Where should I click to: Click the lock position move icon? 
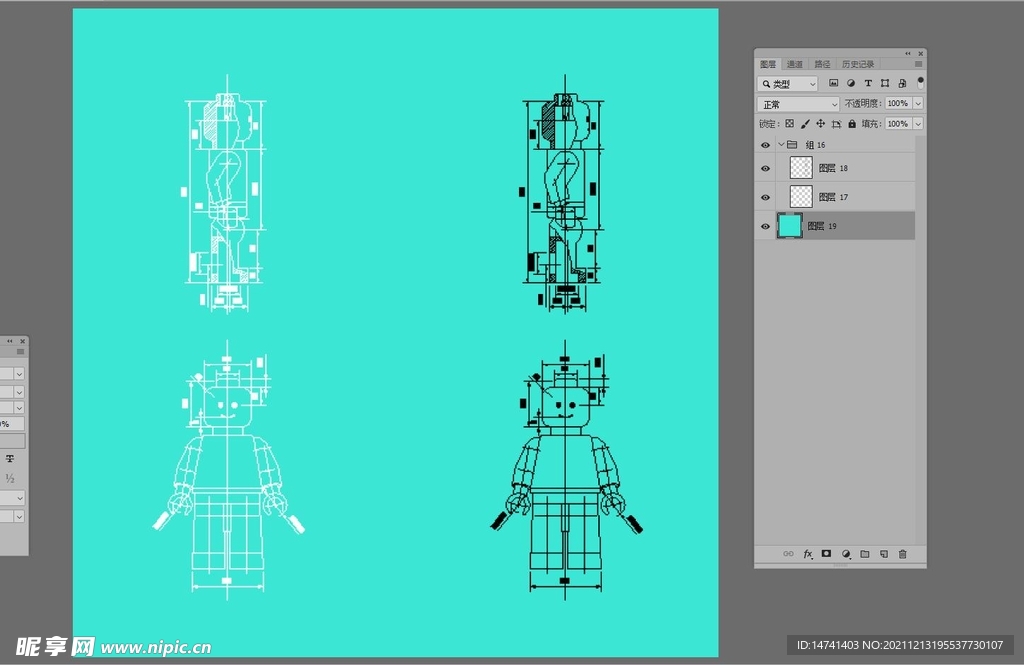coord(820,123)
